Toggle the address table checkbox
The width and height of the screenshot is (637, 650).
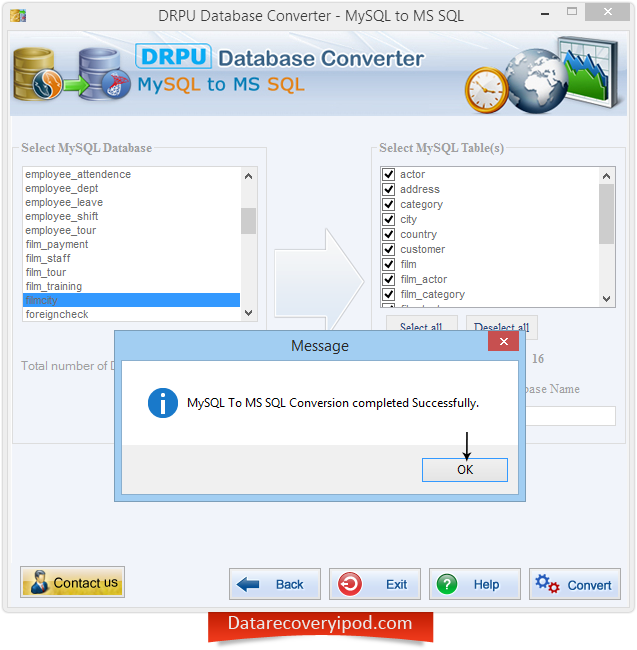[388, 189]
